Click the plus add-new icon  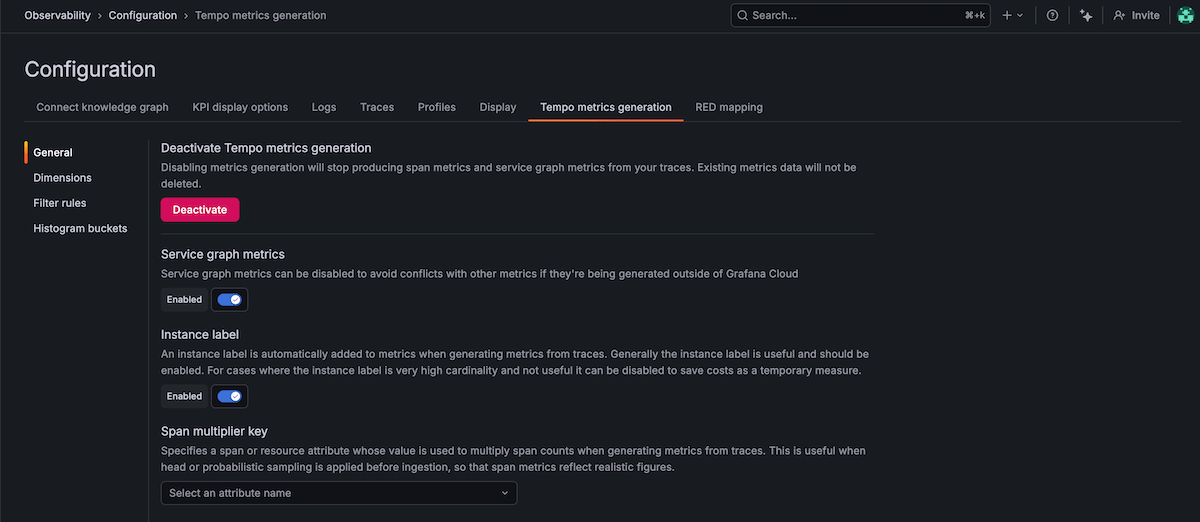click(x=1007, y=15)
